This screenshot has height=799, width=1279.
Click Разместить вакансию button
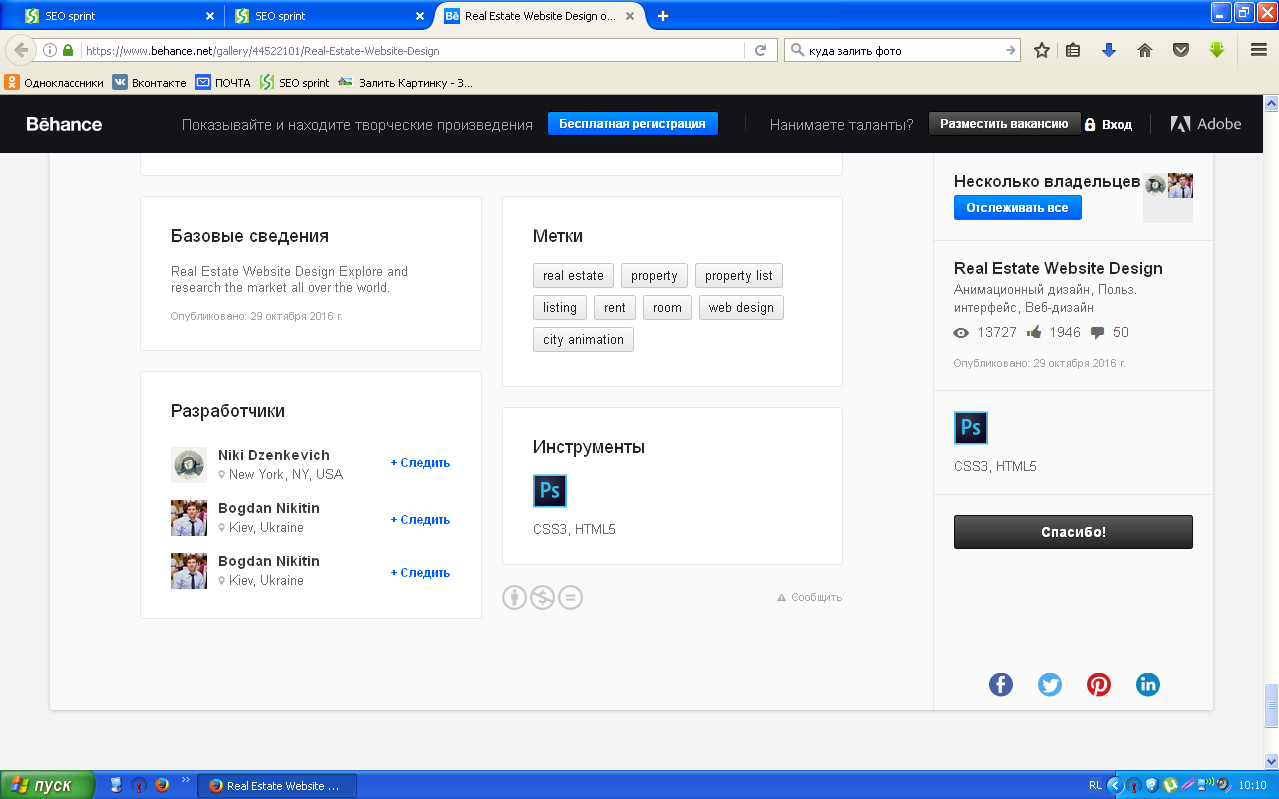[x=1005, y=124]
